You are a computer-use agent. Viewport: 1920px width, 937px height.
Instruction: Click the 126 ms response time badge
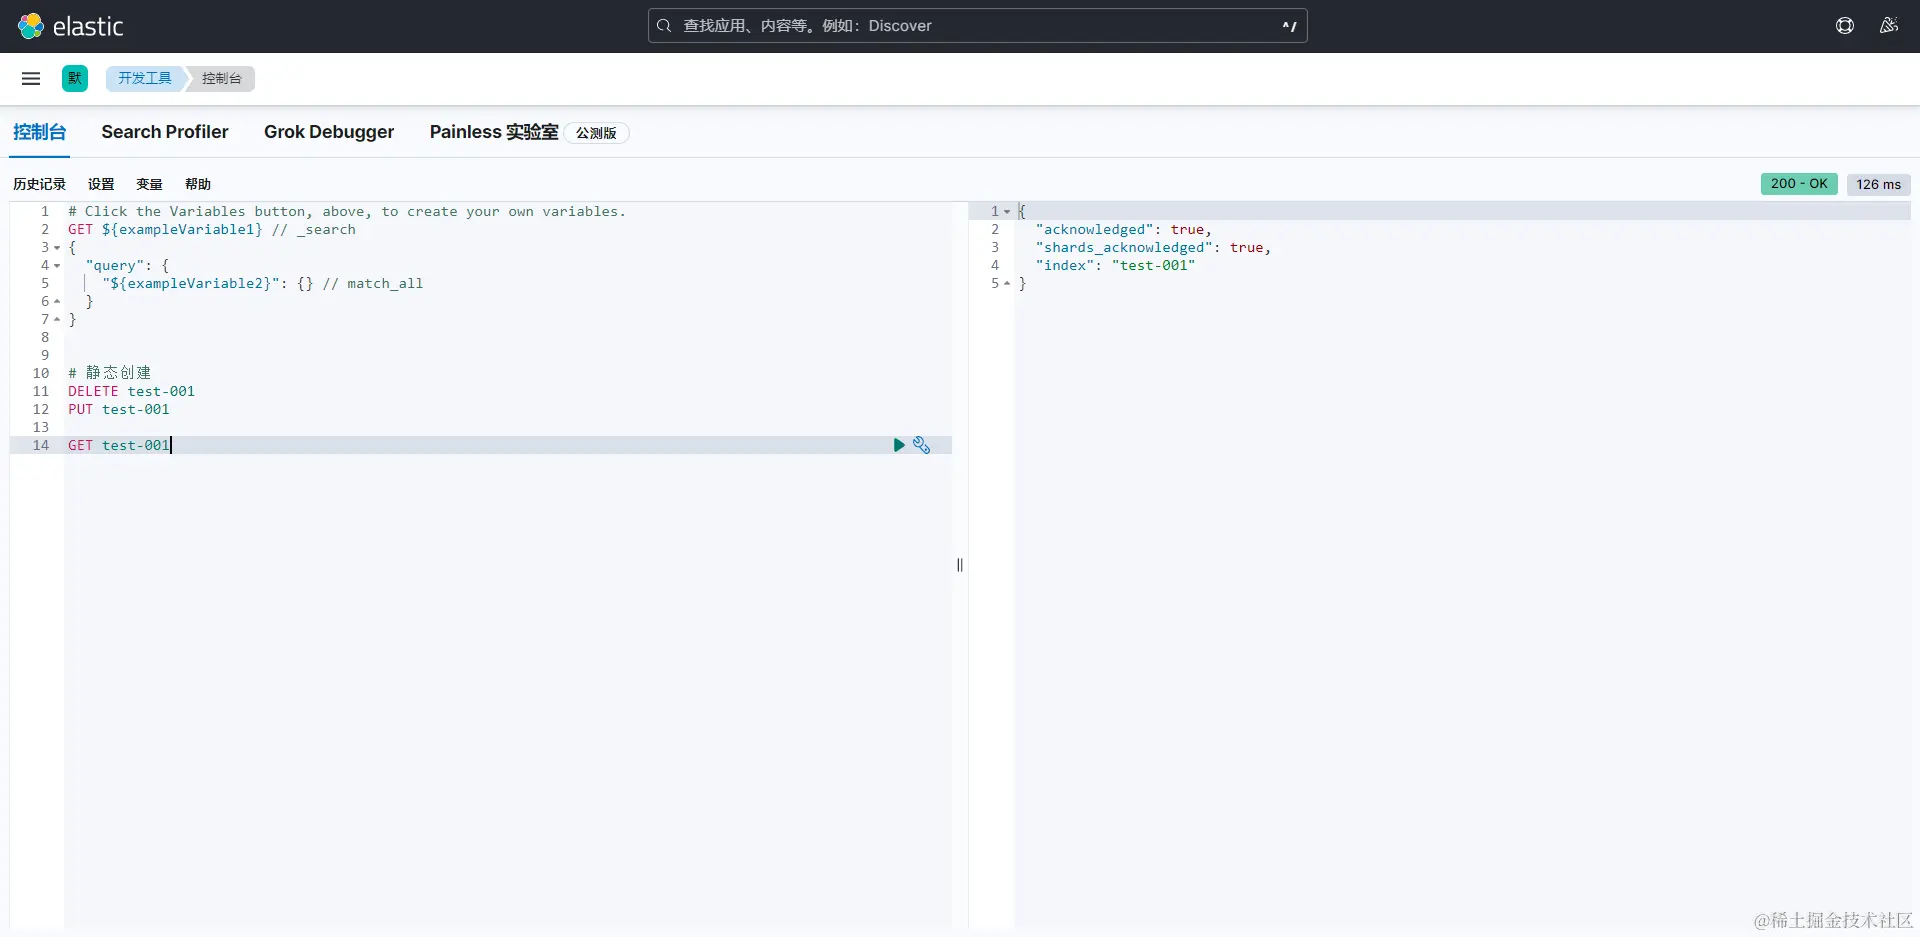click(1879, 184)
